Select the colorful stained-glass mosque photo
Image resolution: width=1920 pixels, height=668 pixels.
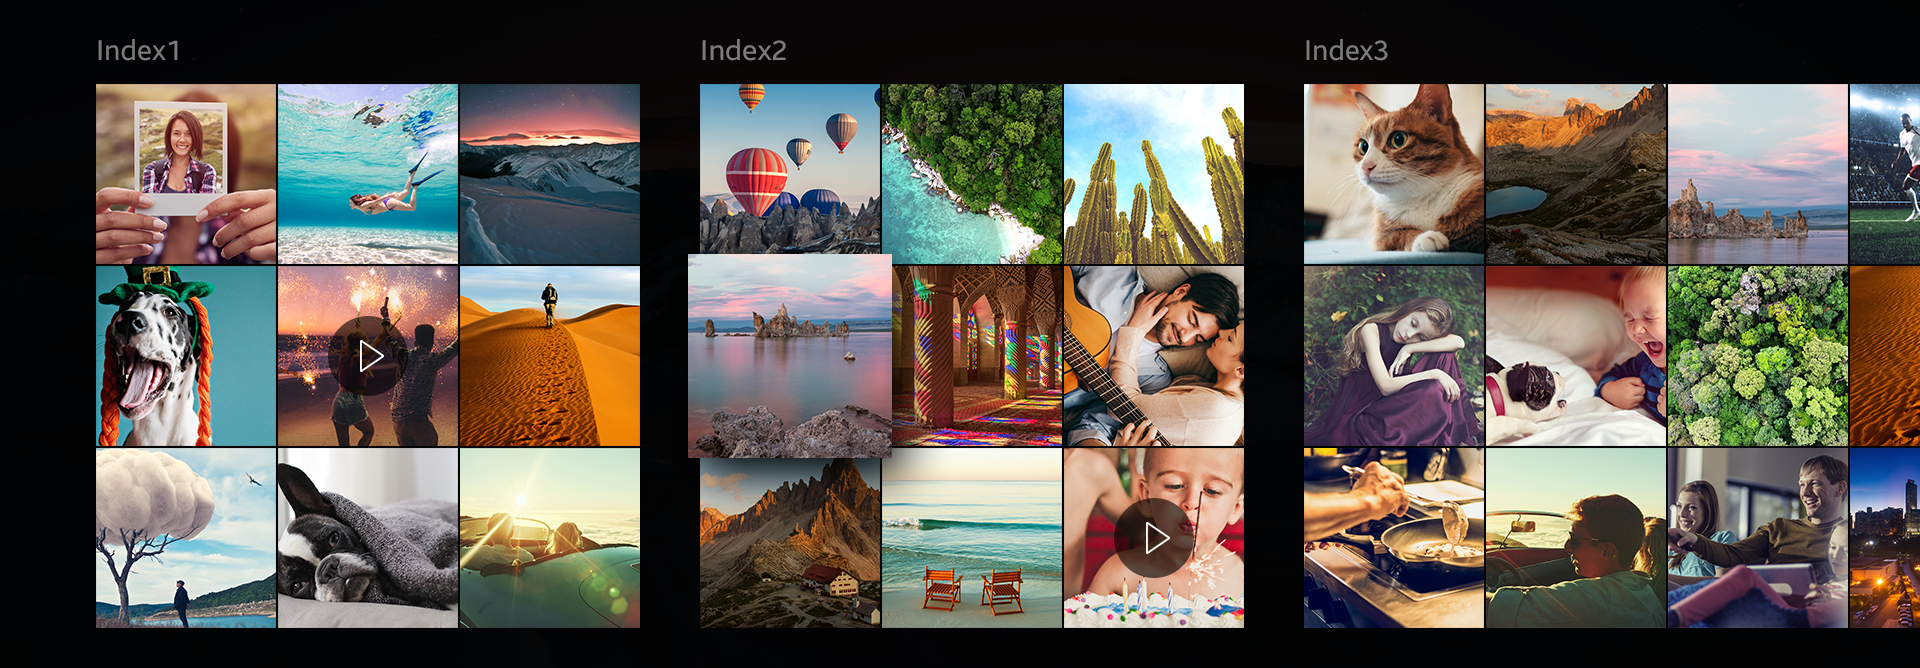tap(978, 356)
